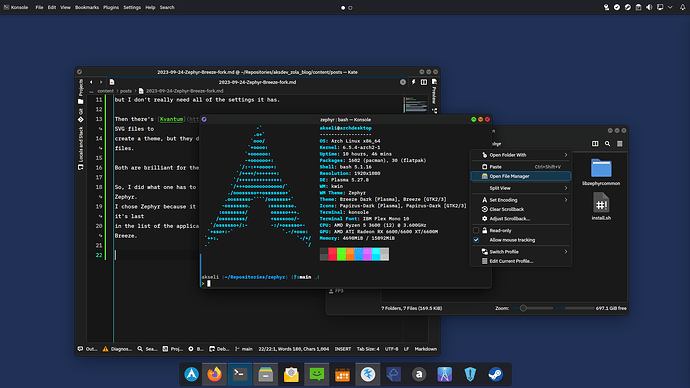690x388 pixels.
Task: Open the Konsole terminal dock icon
Action: [240, 374]
